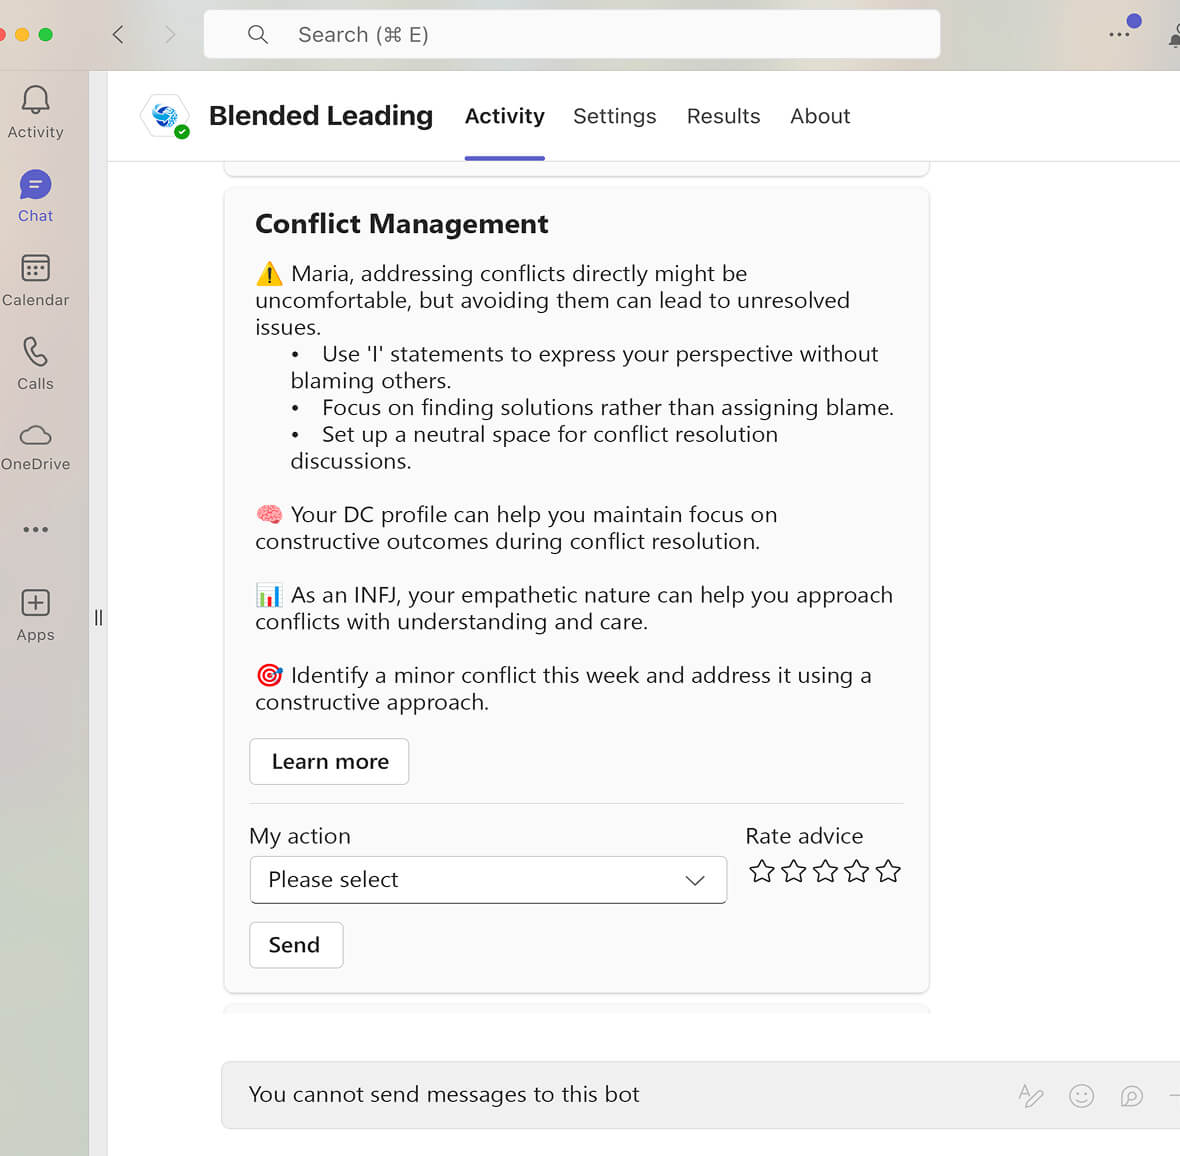Click the emoji smiley icon
1180x1156 pixels.
1081,1096
